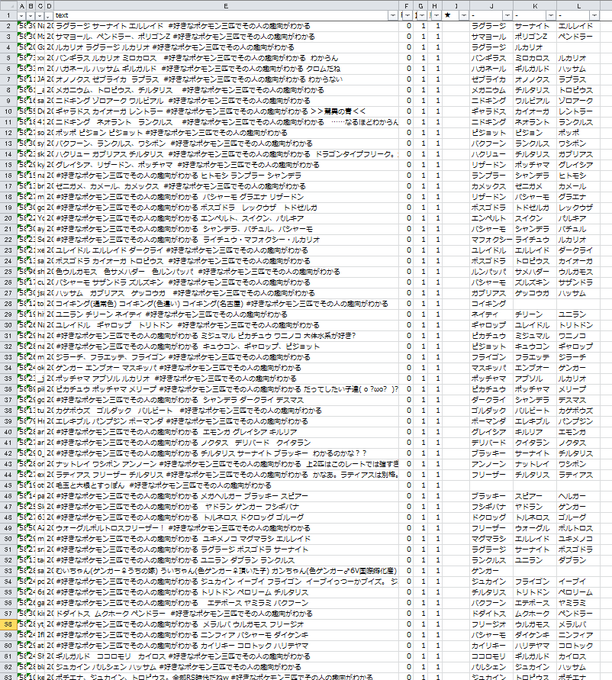This screenshot has height=680, width=612.
Task: Click the text cell in row 45 column E
Action: [226, 485]
